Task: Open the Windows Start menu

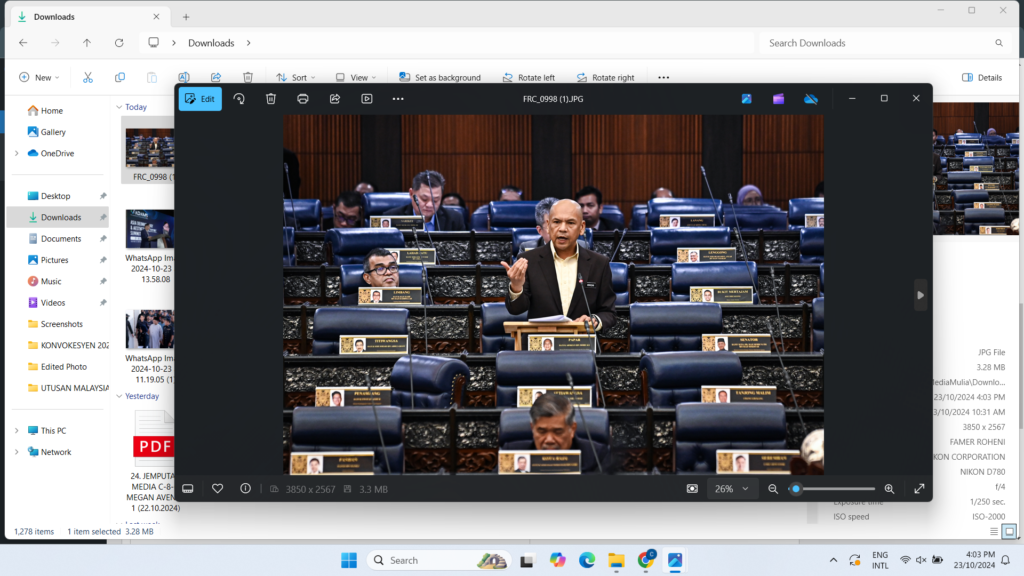Action: coord(348,560)
